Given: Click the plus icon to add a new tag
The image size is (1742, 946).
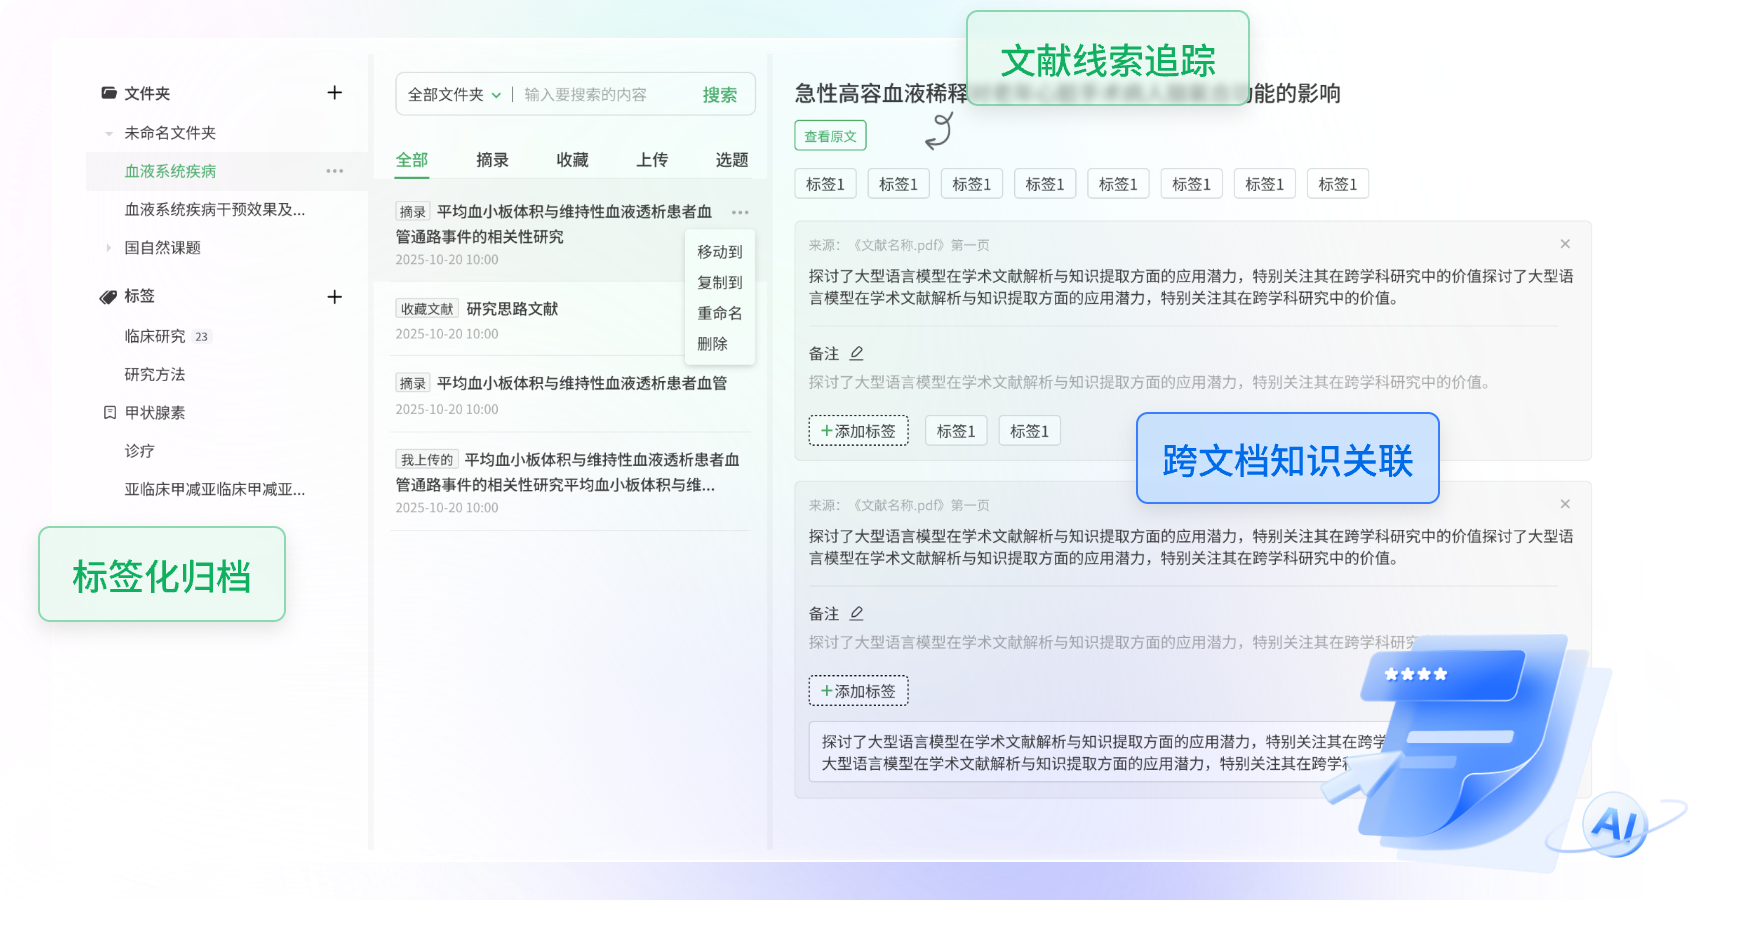Looking at the screenshot, I should [x=335, y=297].
